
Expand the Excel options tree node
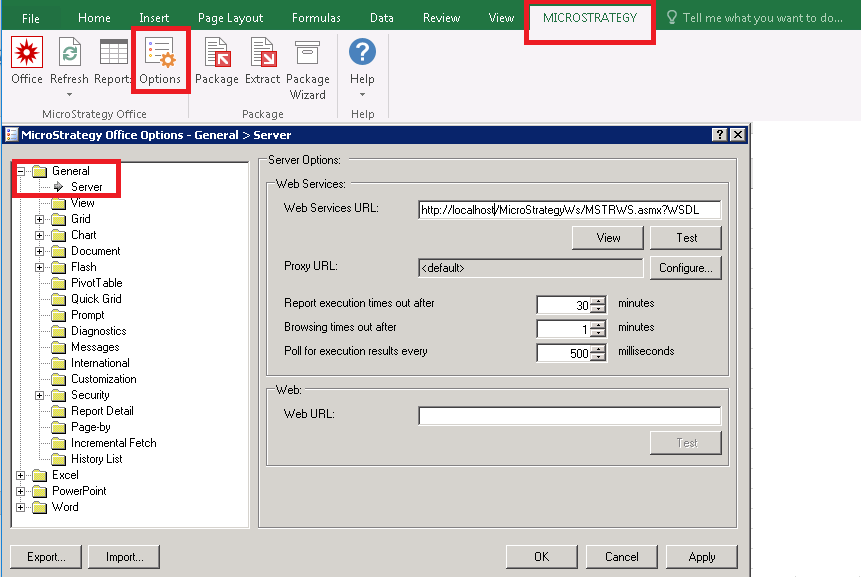[x=22, y=475]
